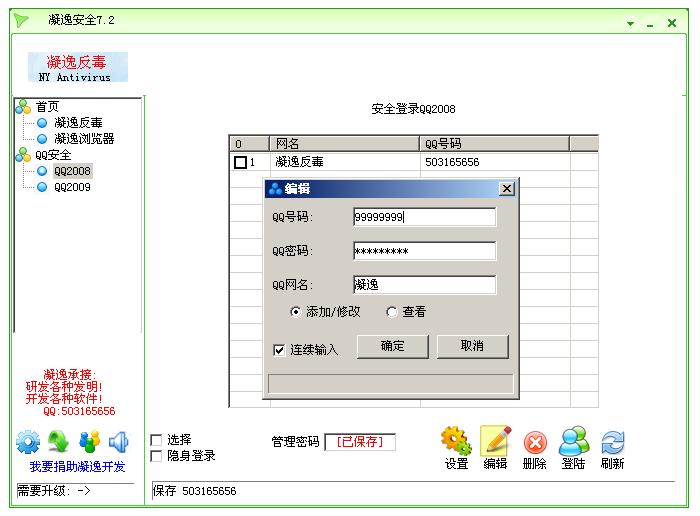This screenshot has width=700, height=516.
Task: Click the 设置 gears icon
Action: [456, 440]
